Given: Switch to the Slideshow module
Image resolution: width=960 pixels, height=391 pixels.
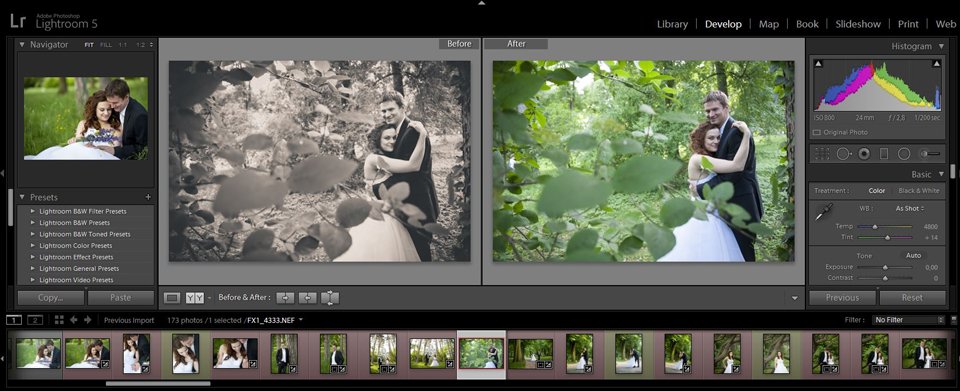Looking at the screenshot, I should (858, 24).
